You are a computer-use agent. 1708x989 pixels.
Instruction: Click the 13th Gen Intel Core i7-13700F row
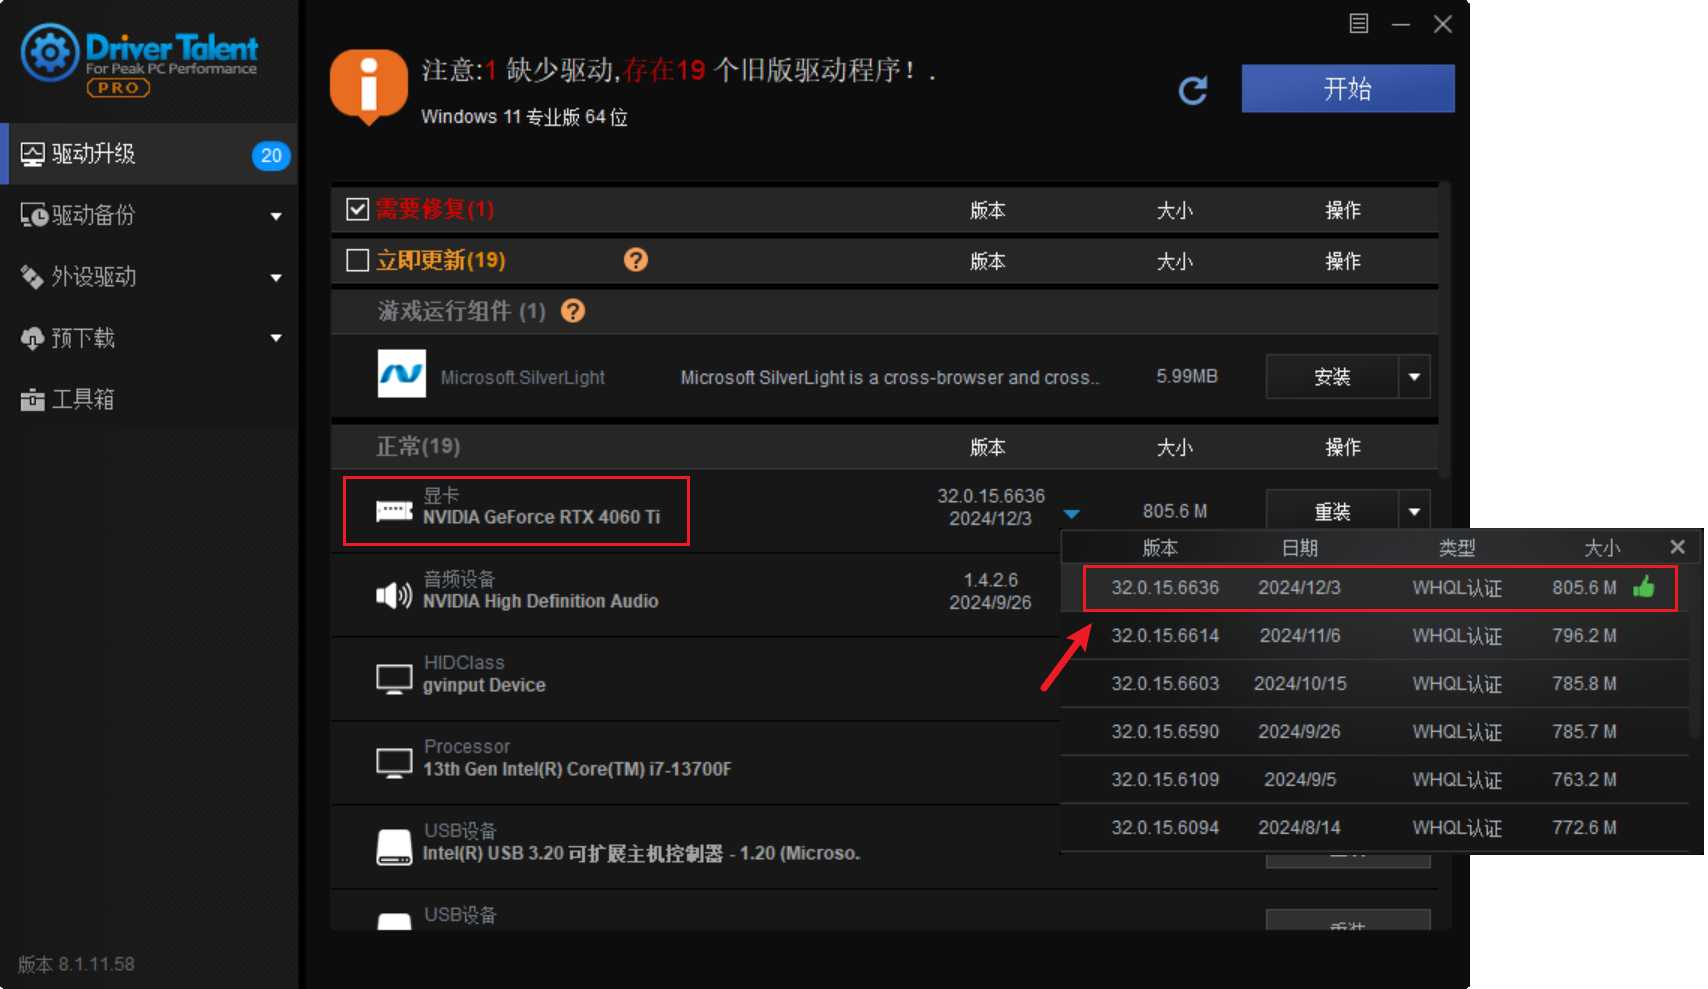point(697,763)
